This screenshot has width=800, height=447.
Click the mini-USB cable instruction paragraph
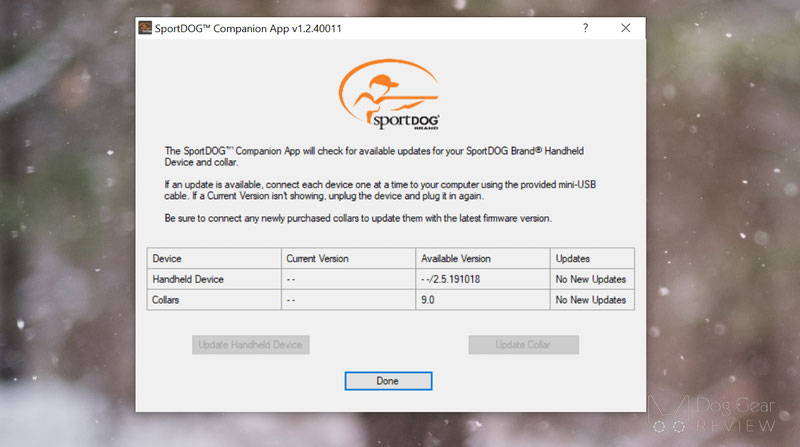tap(380, 190)
